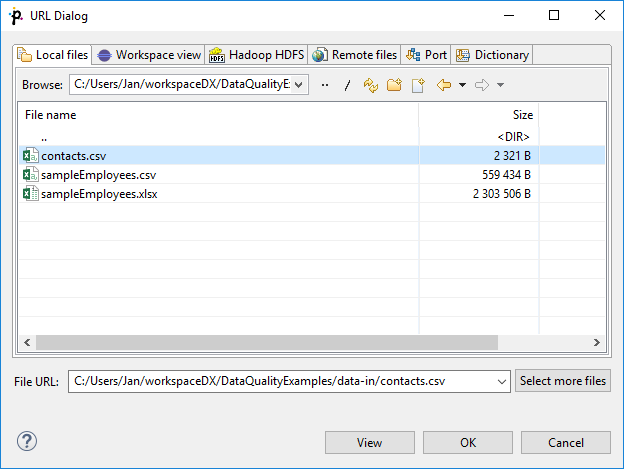
Task: Go to parent directory via the two-dots toolbar button
Action: [x=325, y=85]
